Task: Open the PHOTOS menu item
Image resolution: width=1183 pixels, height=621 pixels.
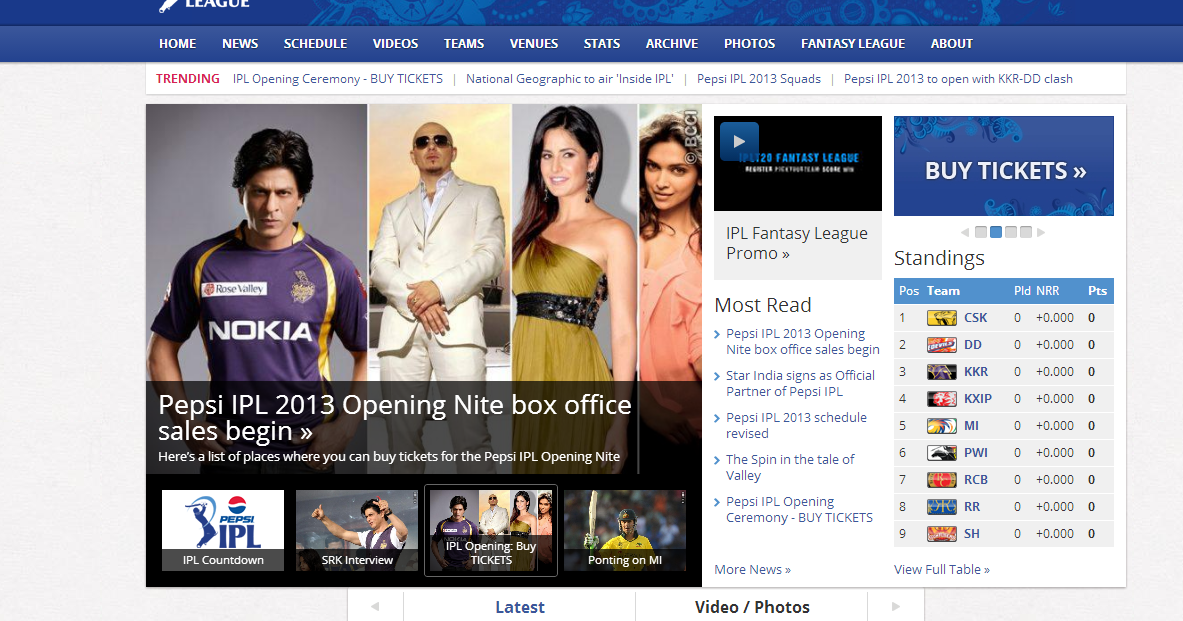Action: (x=750, y=44)
